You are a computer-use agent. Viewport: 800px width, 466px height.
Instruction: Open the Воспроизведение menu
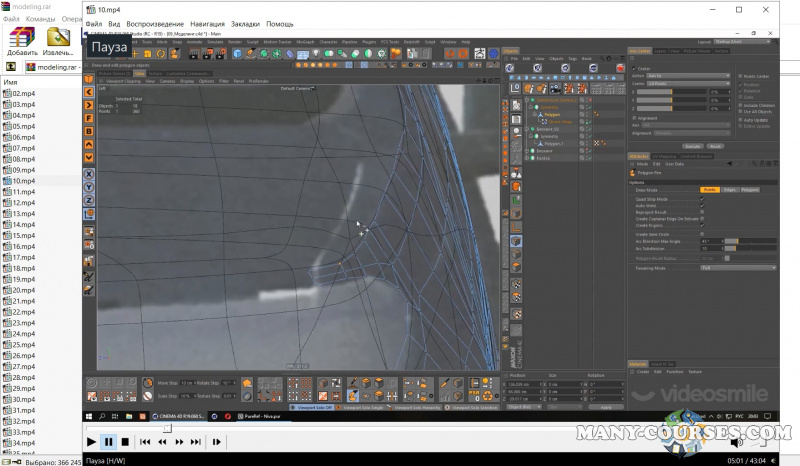coord(155,23)
